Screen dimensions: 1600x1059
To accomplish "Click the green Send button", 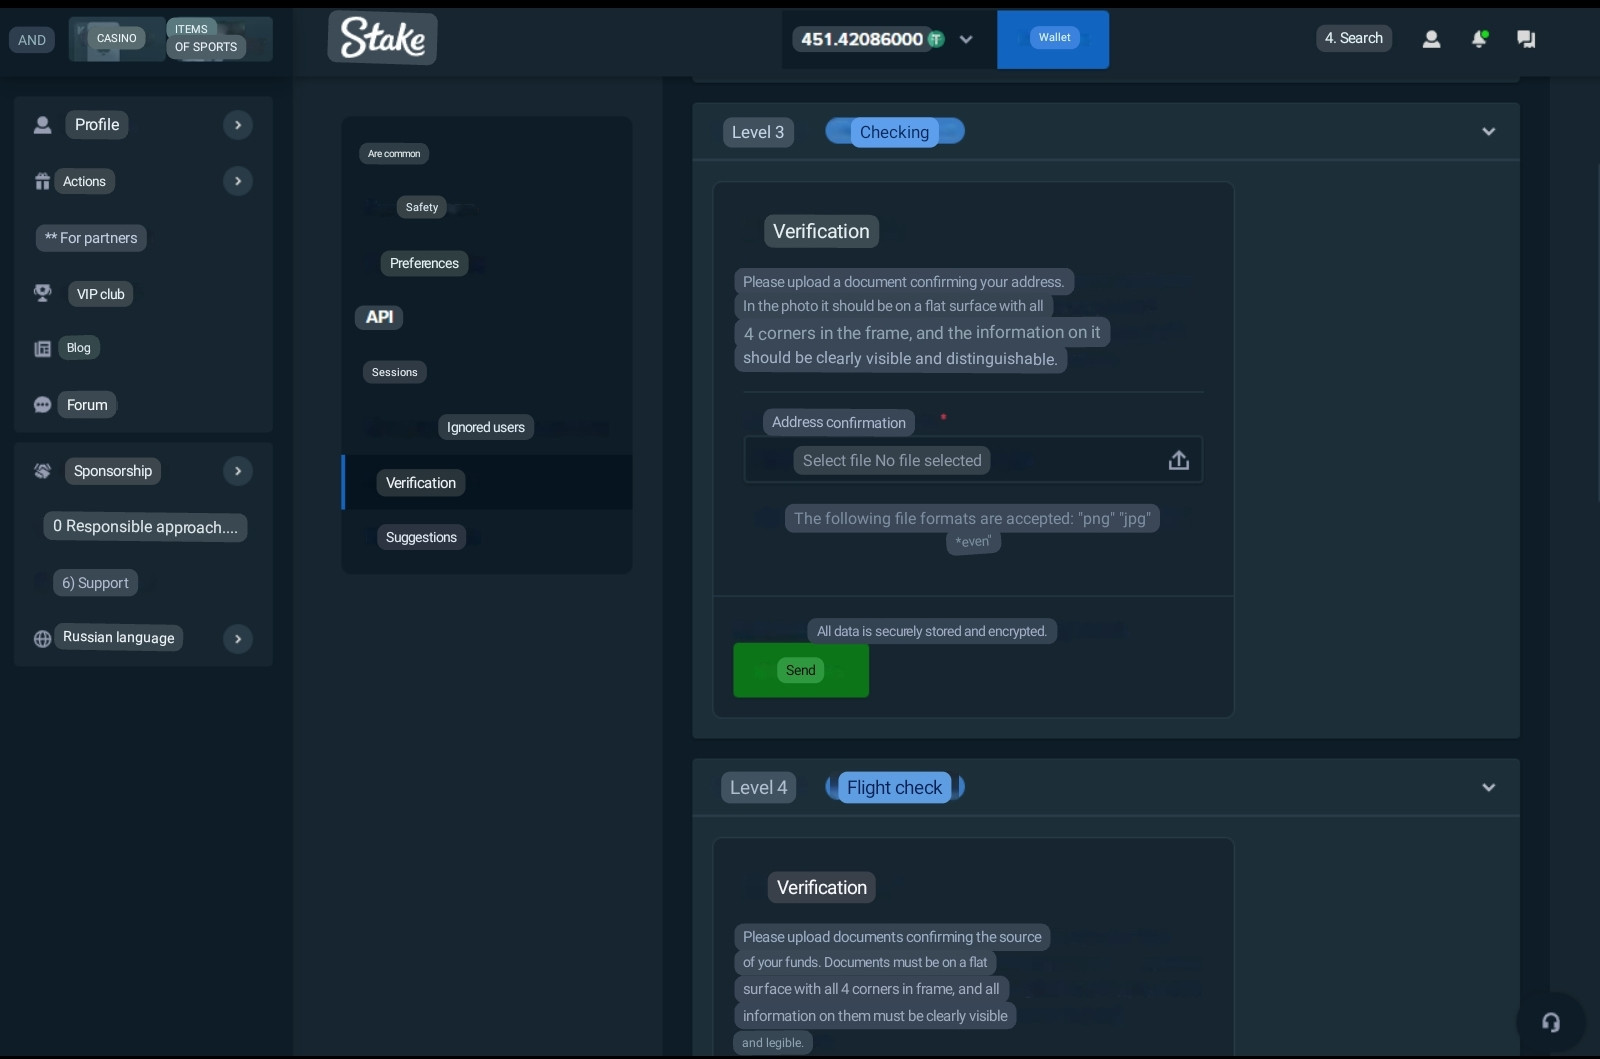I will 801,670.
